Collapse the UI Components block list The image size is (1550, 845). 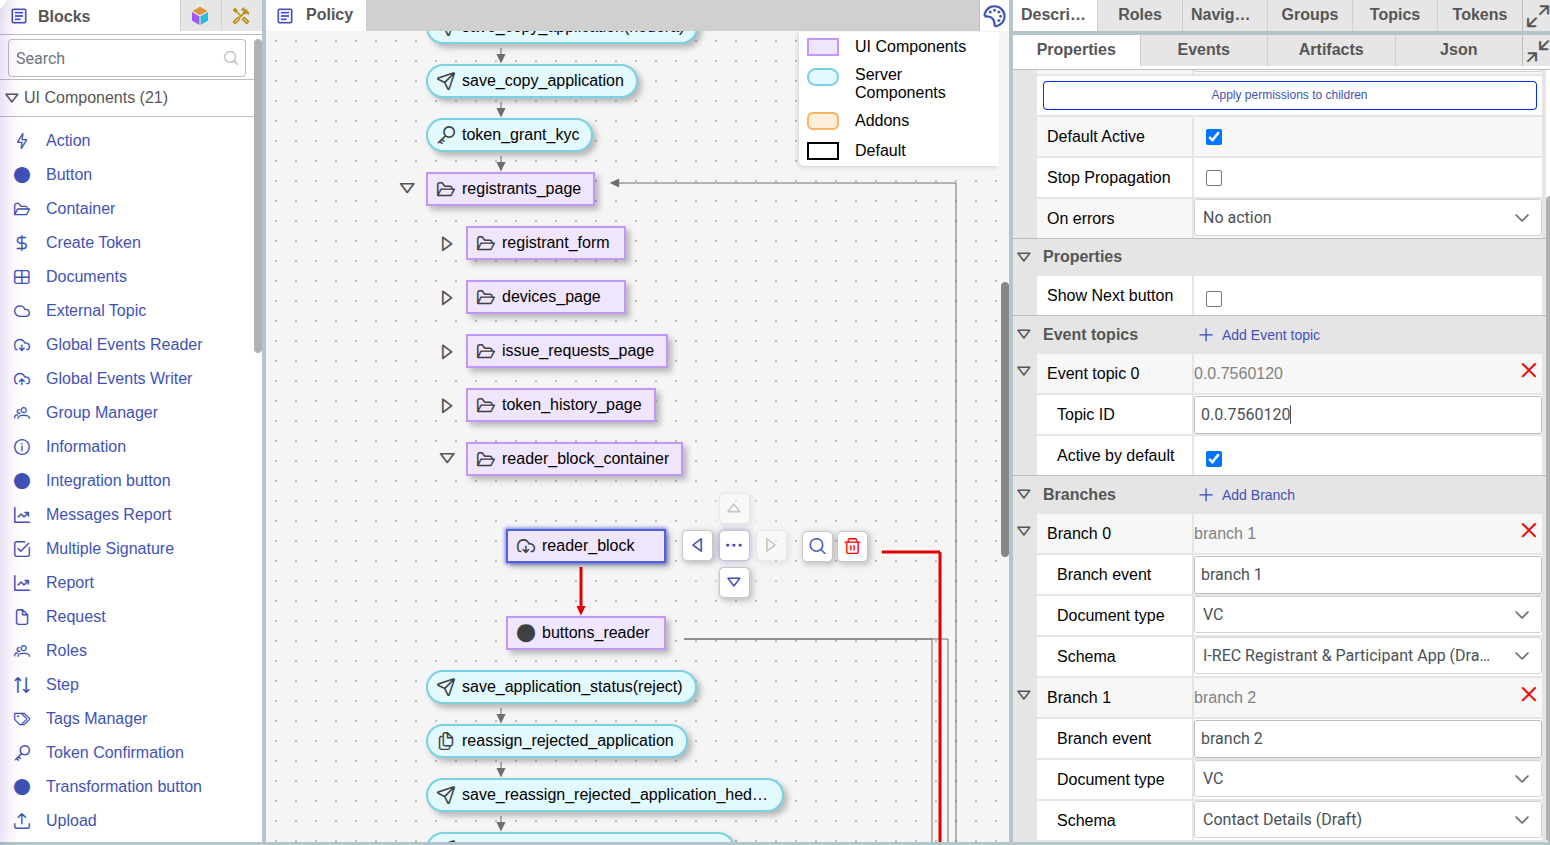(x=12, y=98)
